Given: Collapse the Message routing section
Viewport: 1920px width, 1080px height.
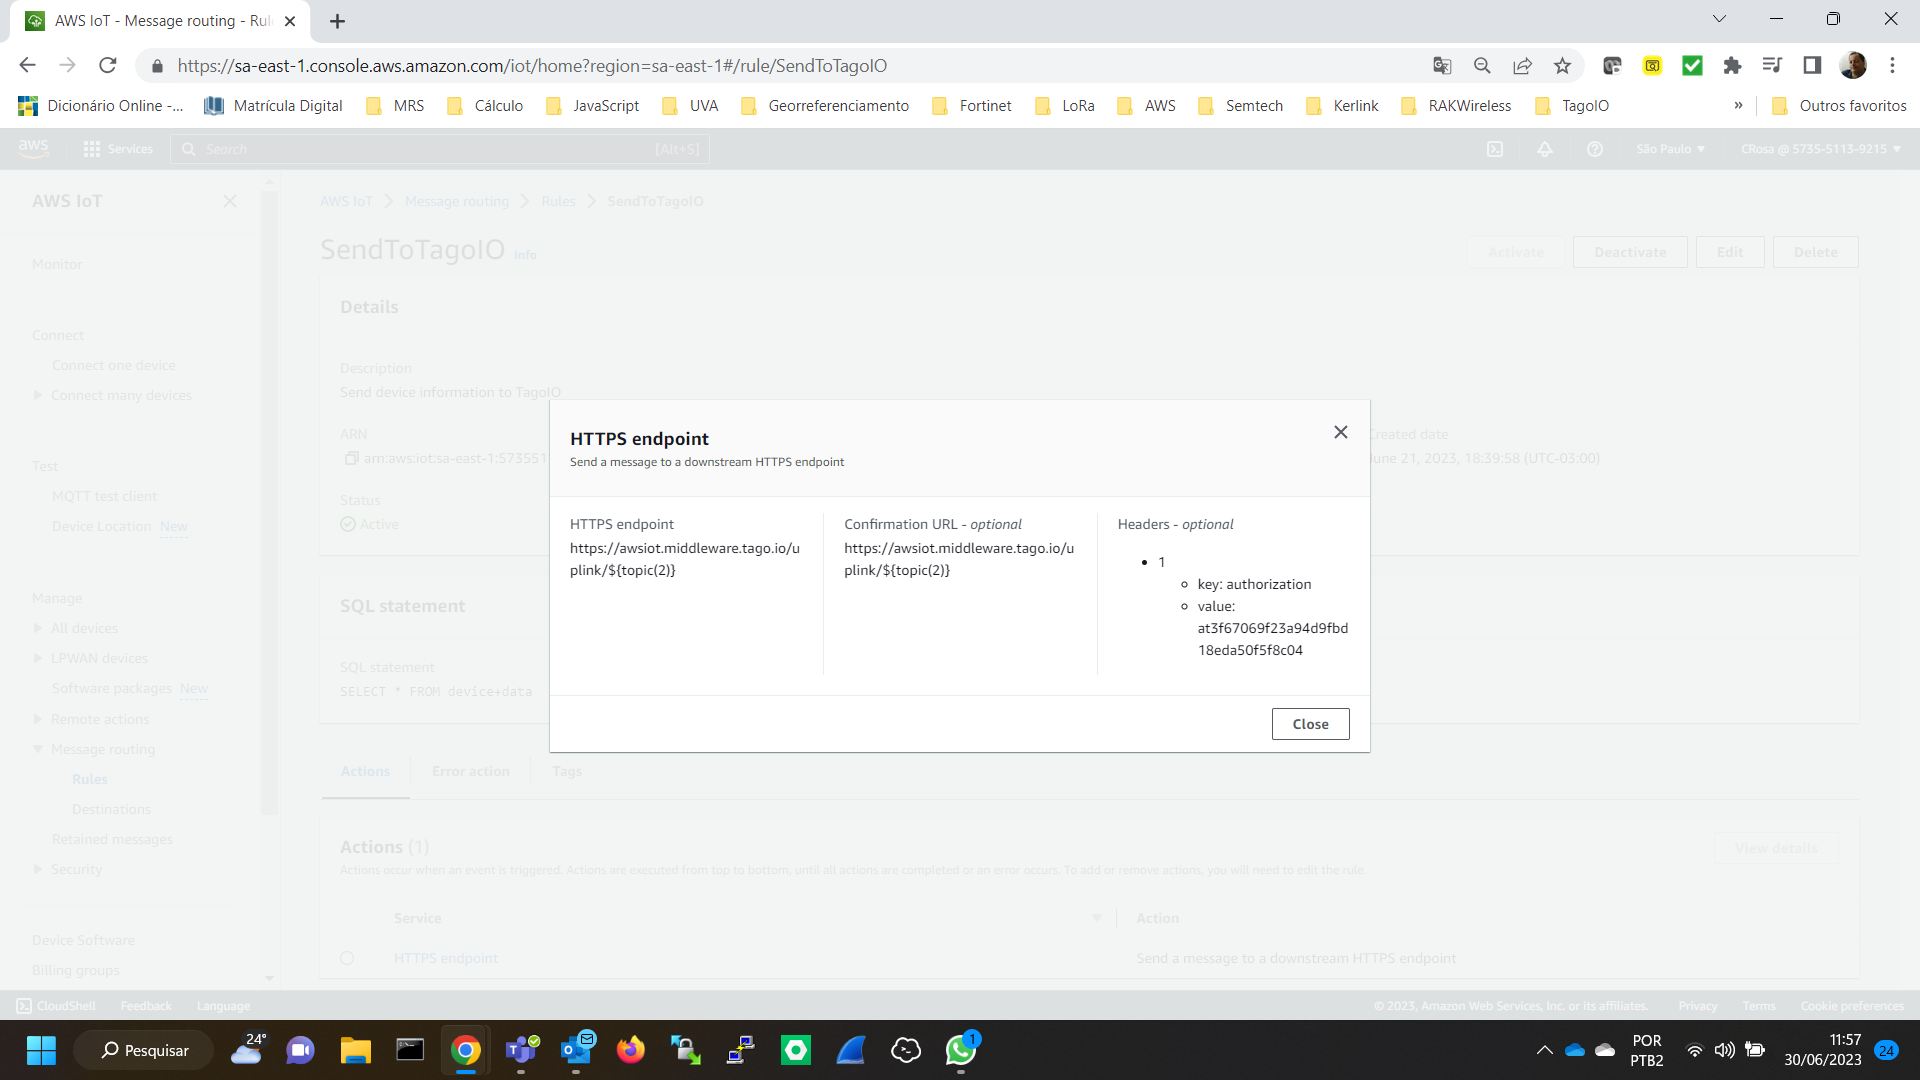Looking at the screenshot, I should [x=38, y=749].
